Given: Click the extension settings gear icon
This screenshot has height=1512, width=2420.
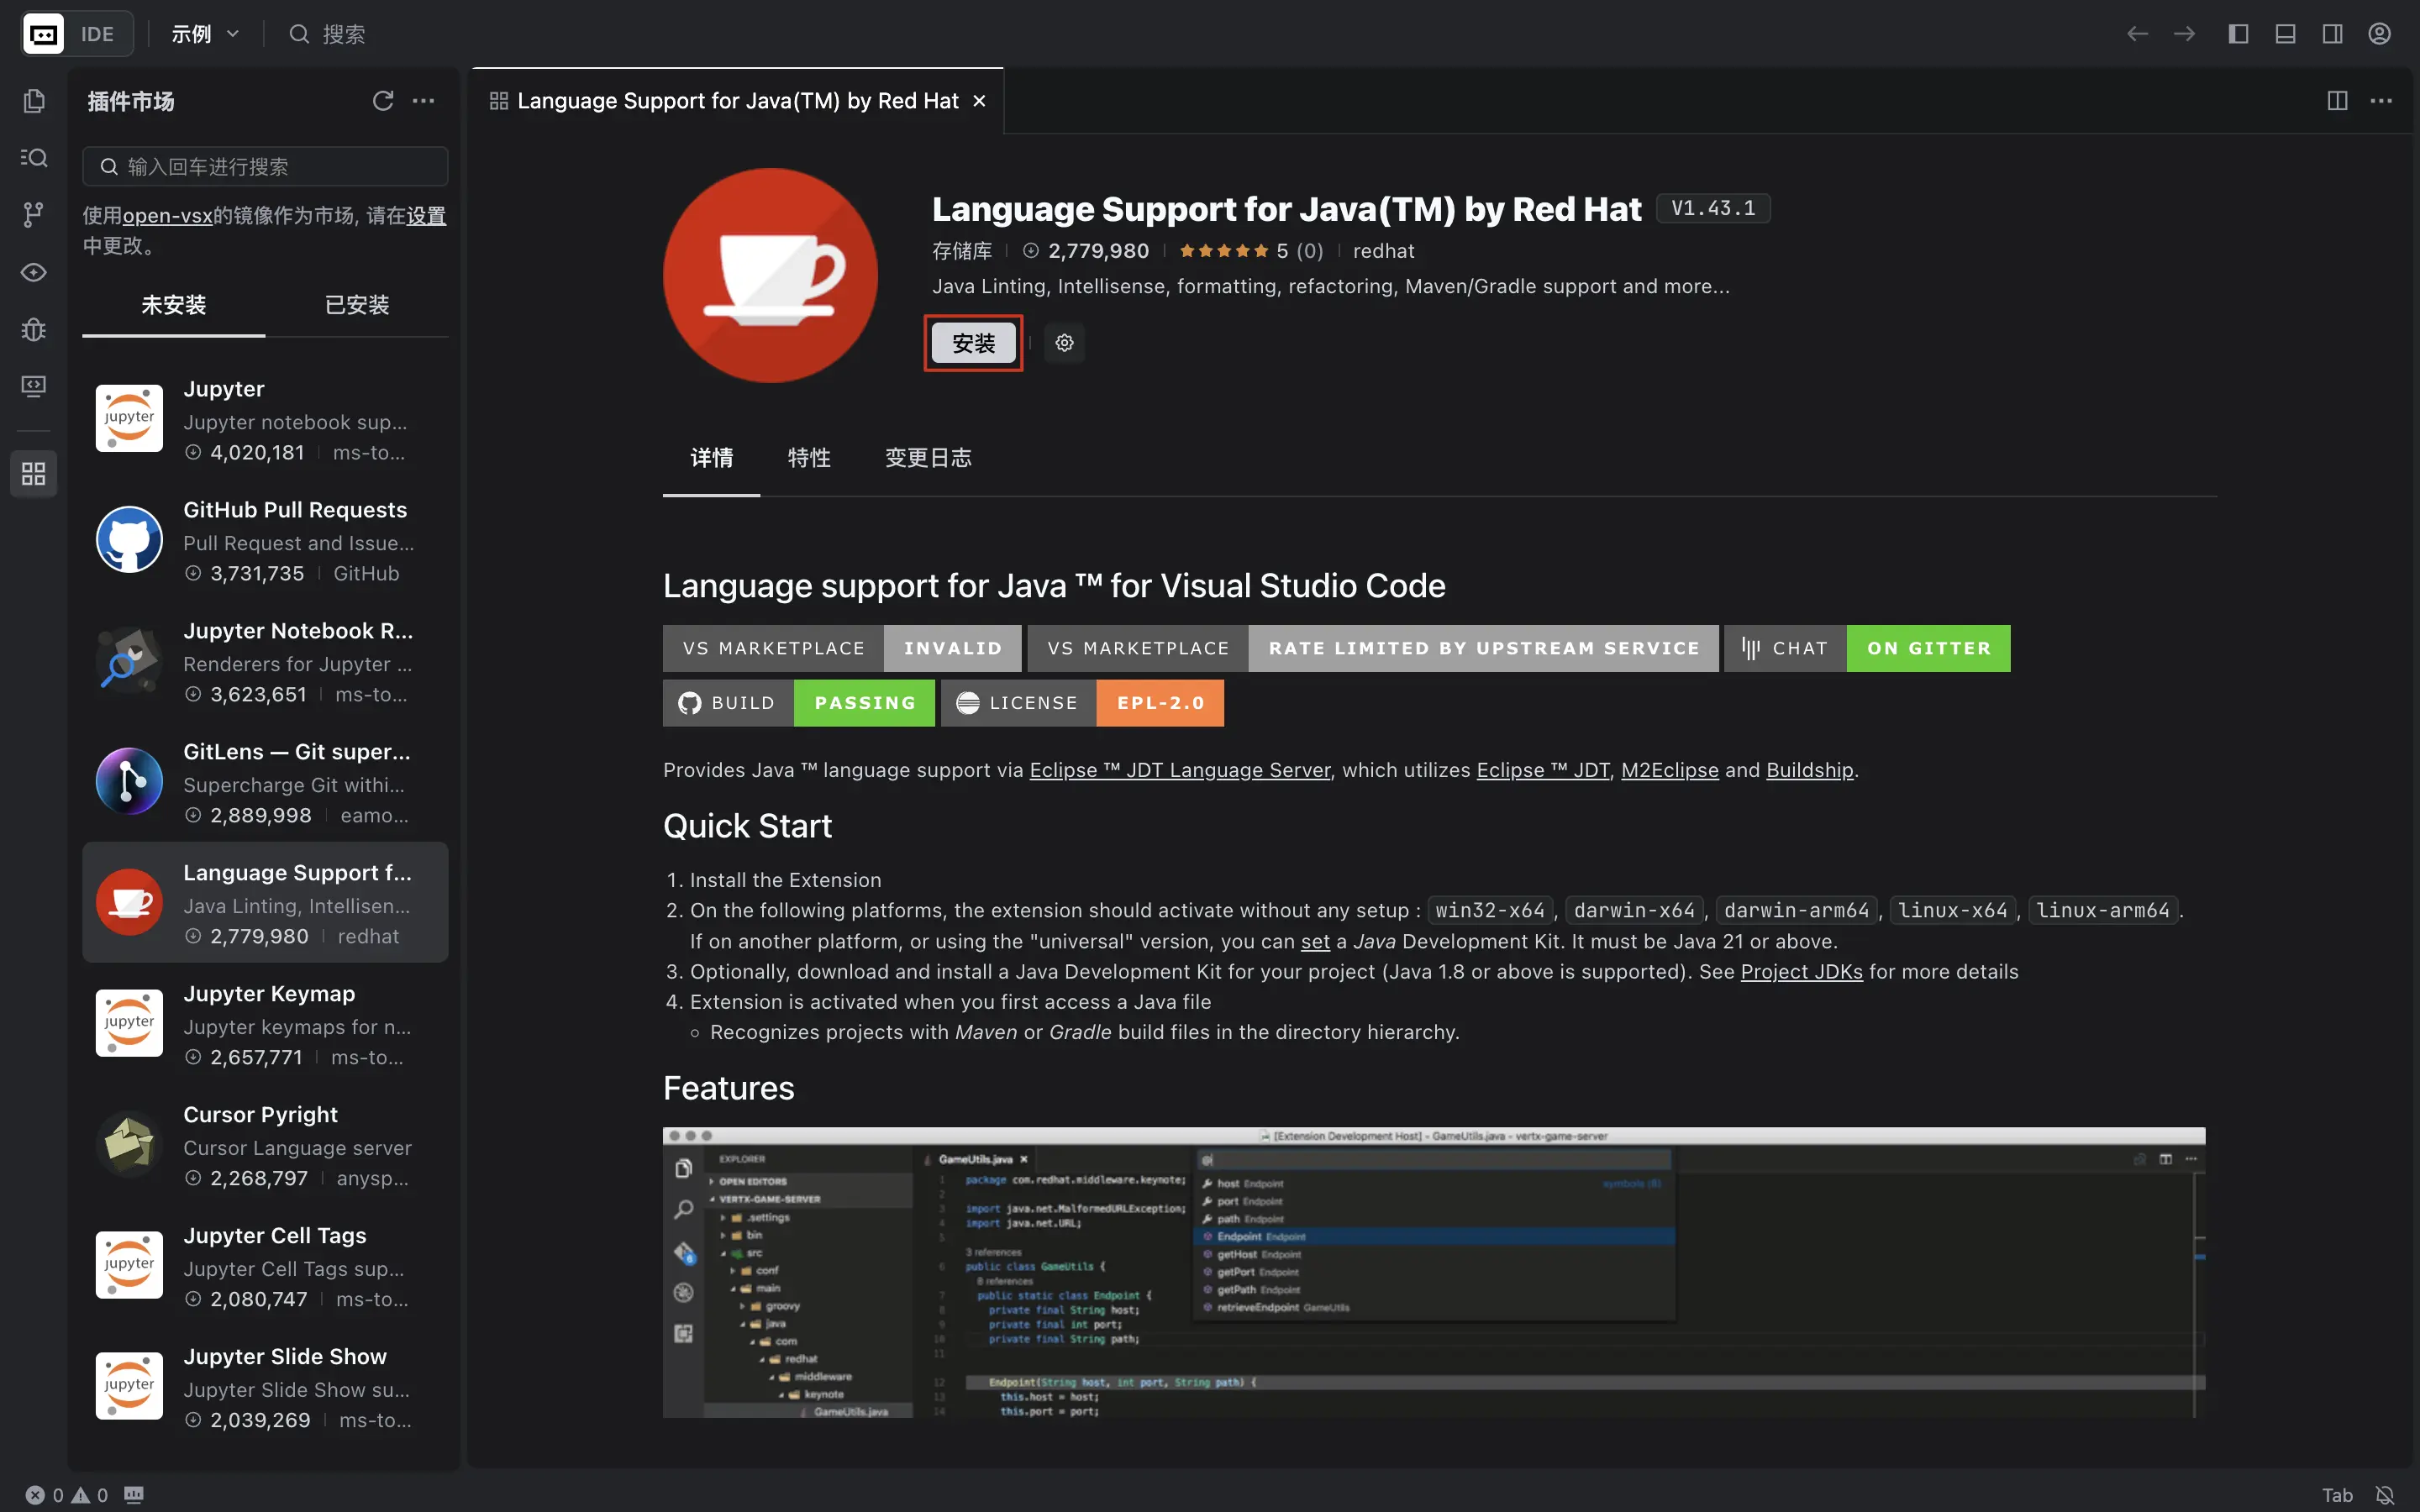Looking at the screenshot, I should (1064, 343).
